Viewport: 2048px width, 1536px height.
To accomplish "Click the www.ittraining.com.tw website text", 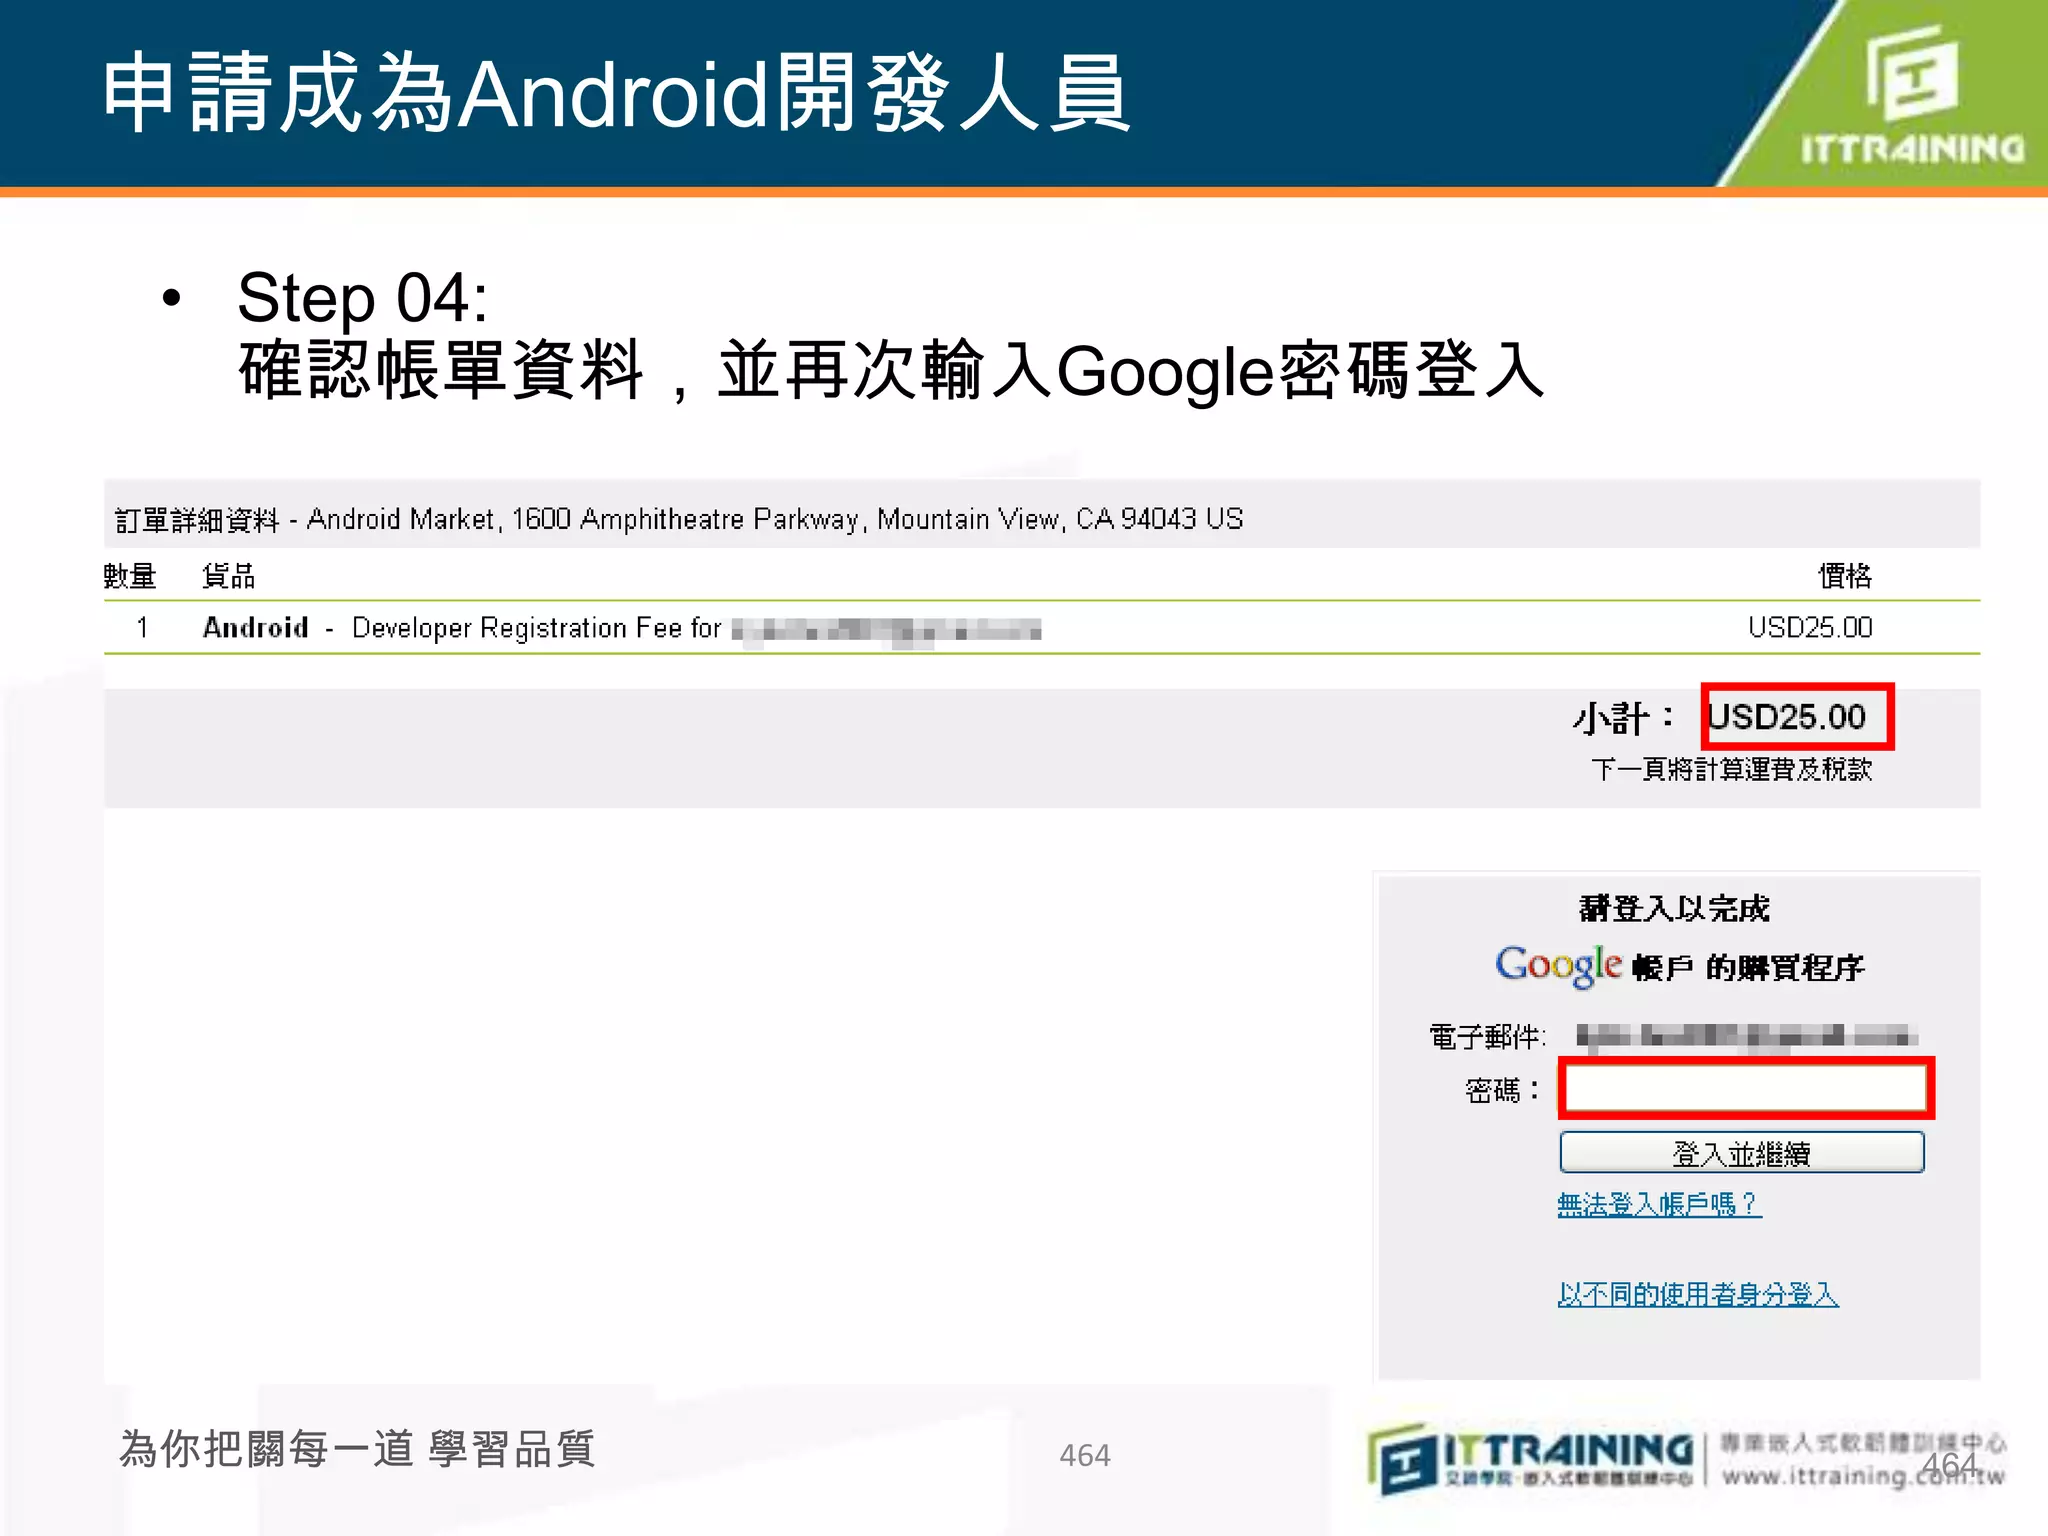I will point(1864,1476).
